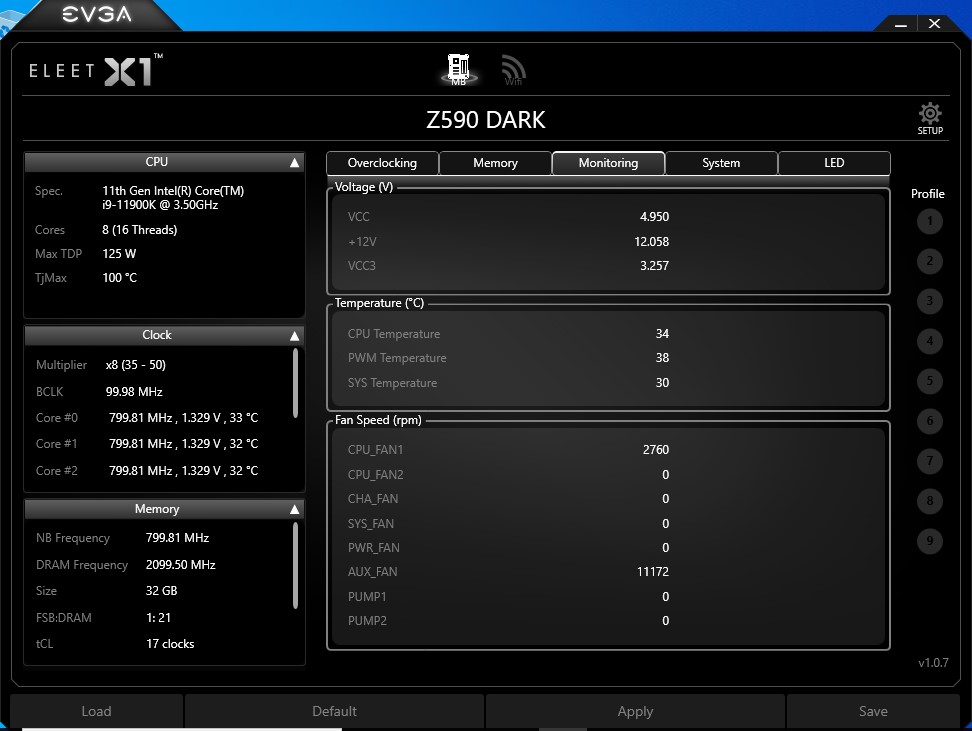Click the Core #1 readings row
The image size is (972, 731).
147,444
